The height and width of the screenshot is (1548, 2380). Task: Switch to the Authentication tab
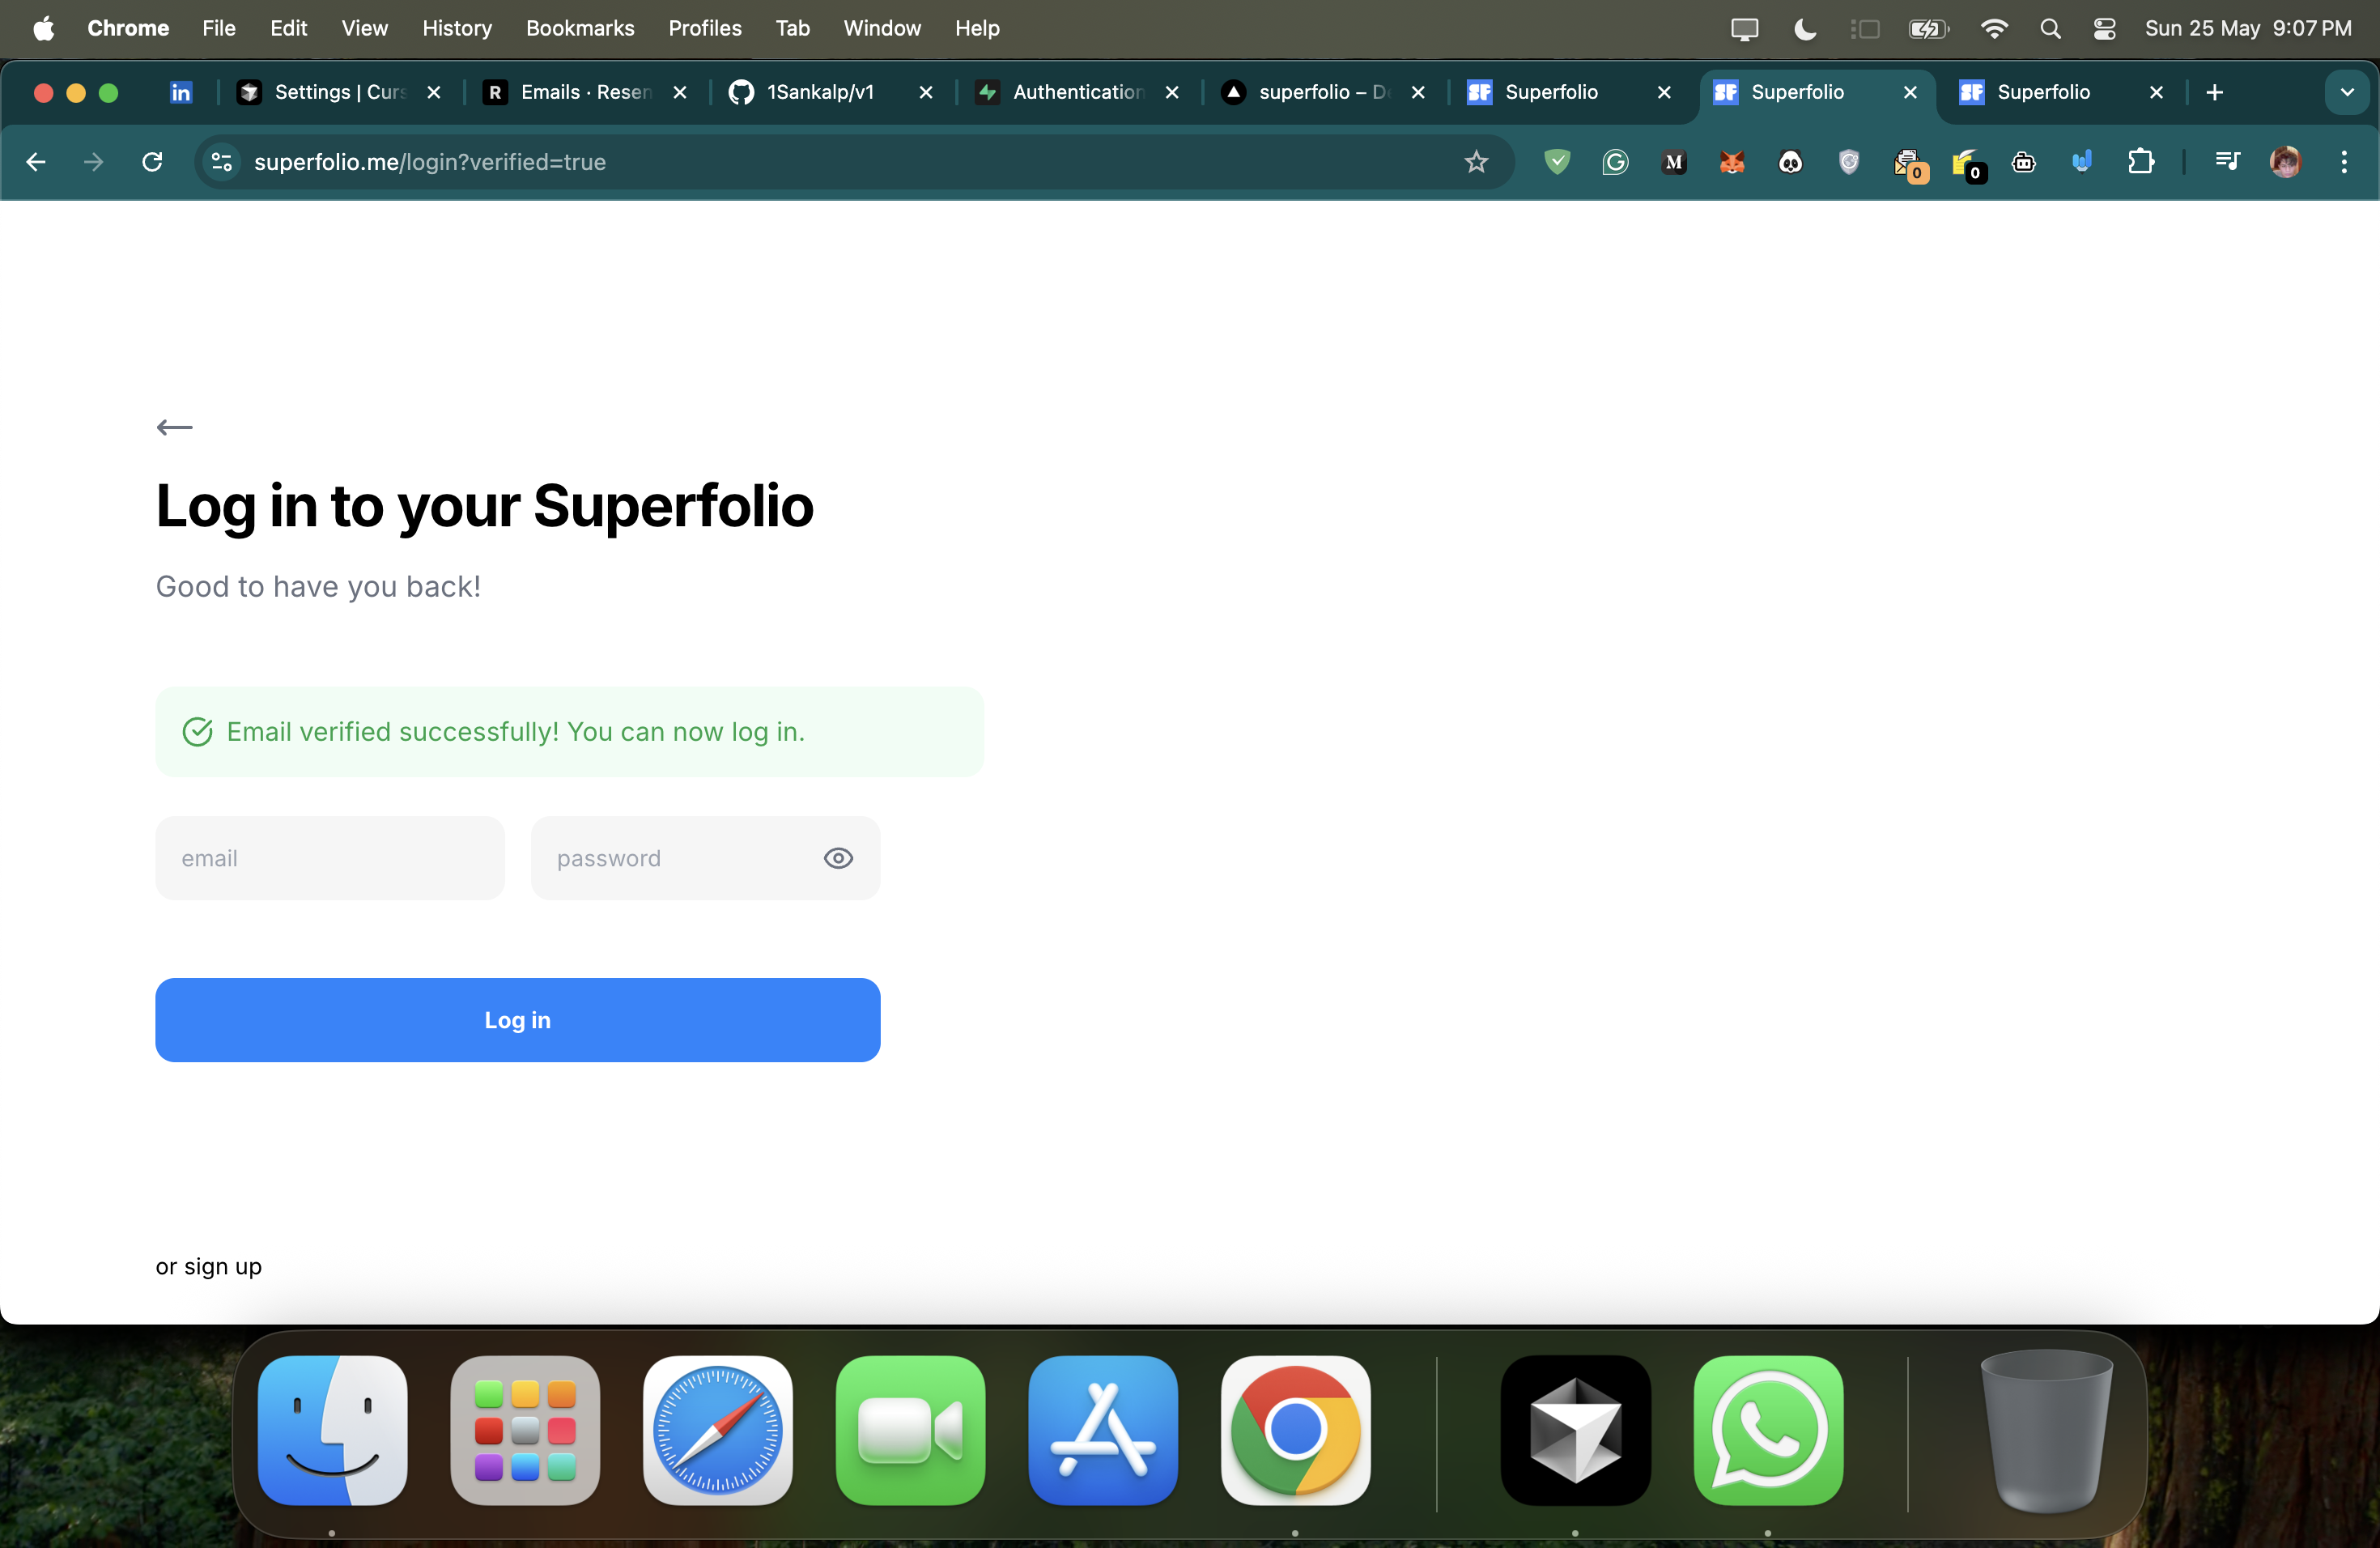1077,92
